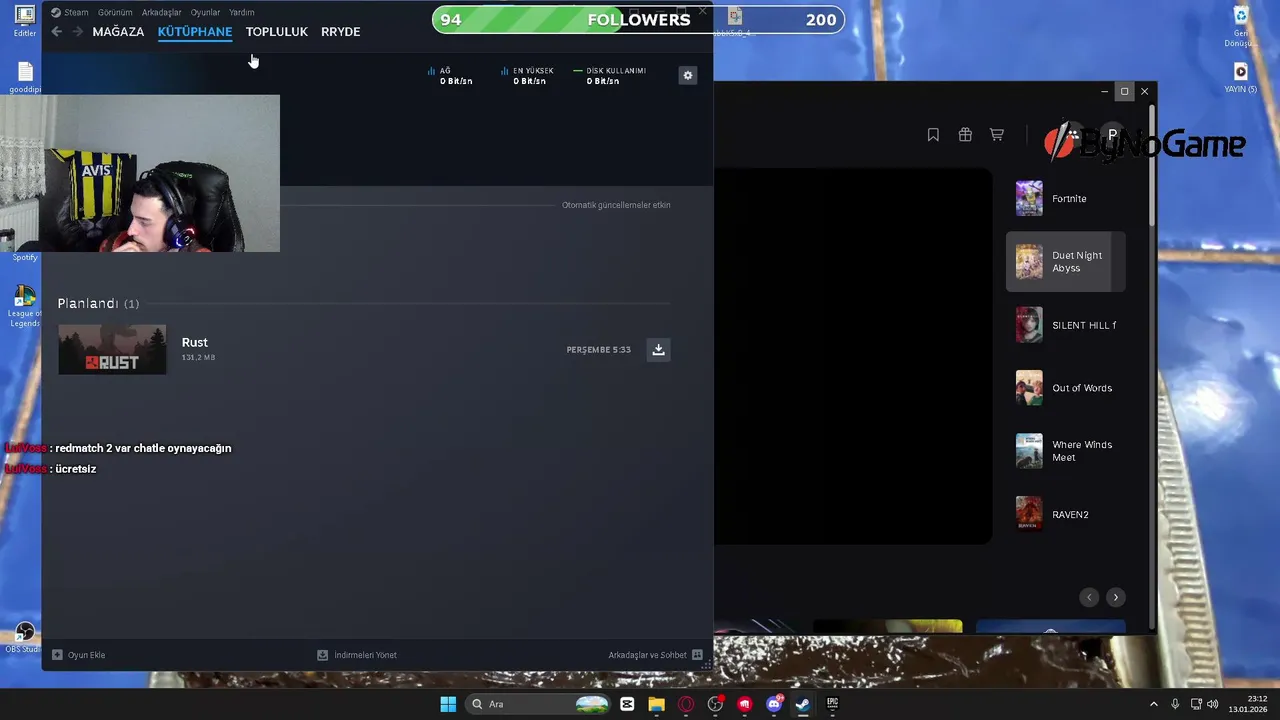Click the Rust game title
Image resolution: width=1280 pixels, height=720 pixels.
(195, 342)
